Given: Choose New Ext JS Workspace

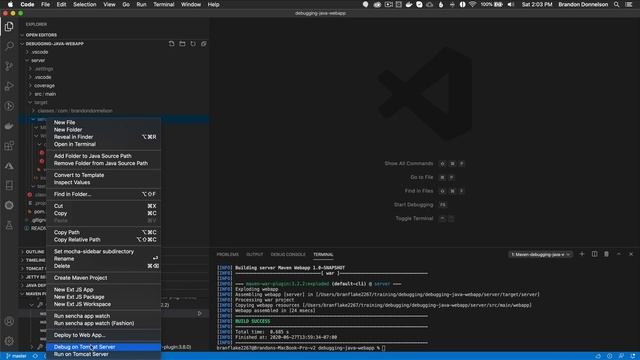Looking at the screenshot, I should coord(104,304).
